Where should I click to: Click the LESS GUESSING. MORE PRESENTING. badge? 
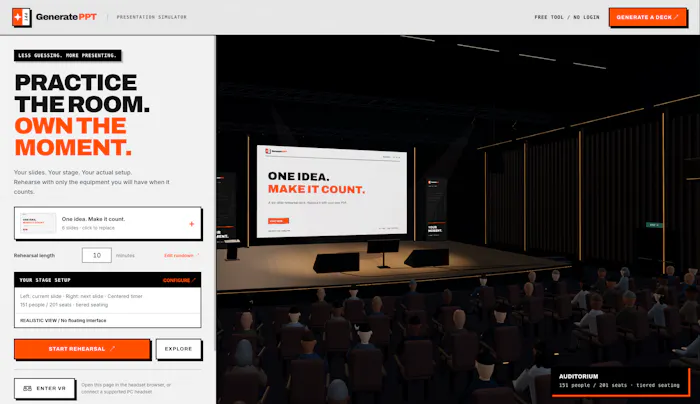(67, 55)
